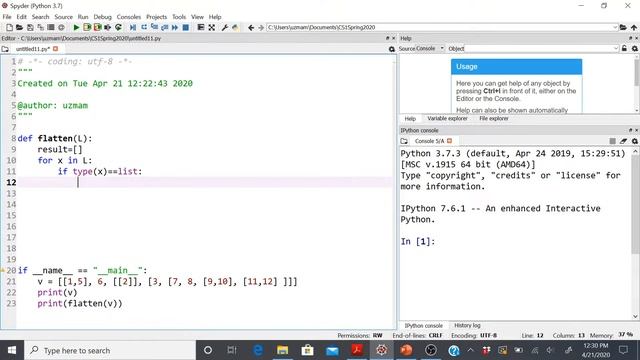The height and width of the screenshot is (360, 640).
Task: Open Microsoft Edge from taskbar
Action: tap(258, 350)
